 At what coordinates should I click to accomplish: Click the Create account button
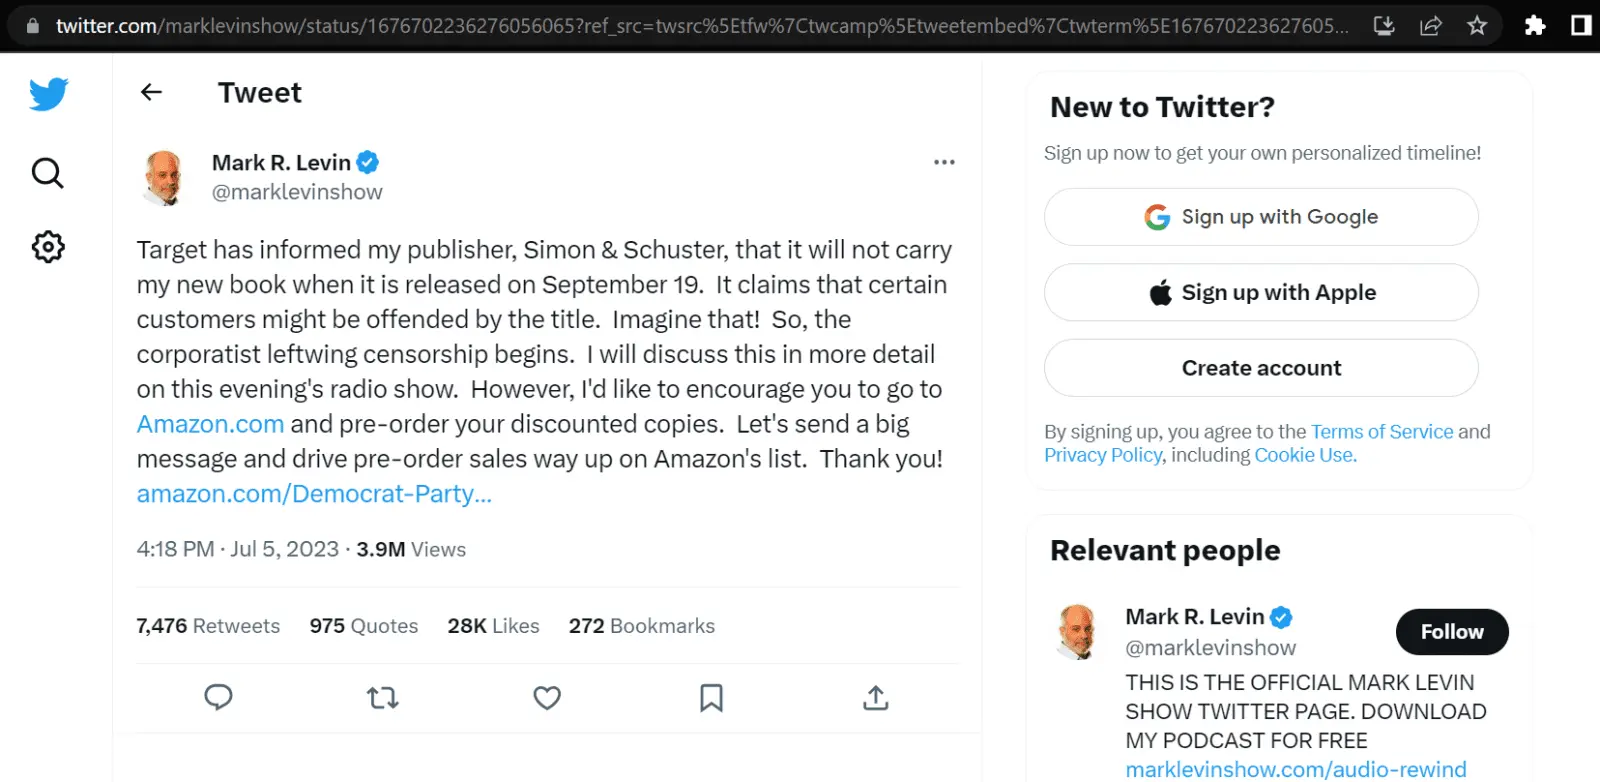tap(1261, 368)
